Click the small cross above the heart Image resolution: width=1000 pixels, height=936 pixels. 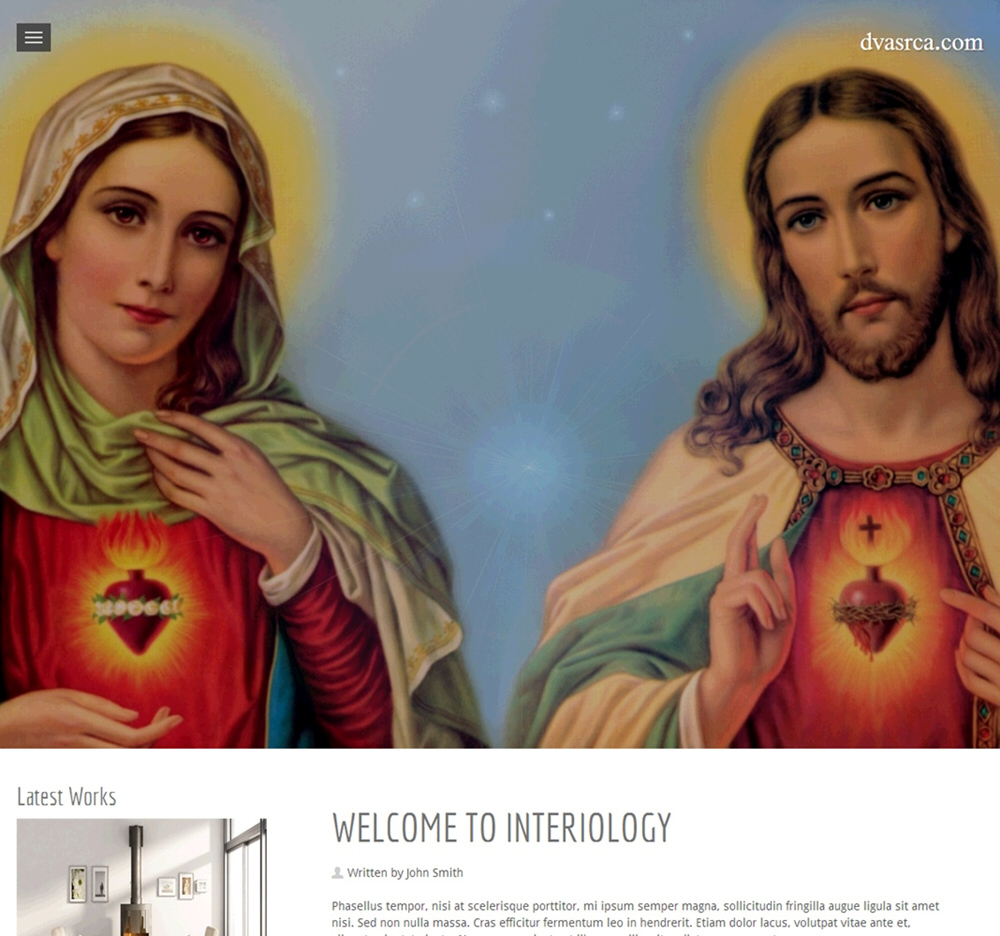click(869, 529)
